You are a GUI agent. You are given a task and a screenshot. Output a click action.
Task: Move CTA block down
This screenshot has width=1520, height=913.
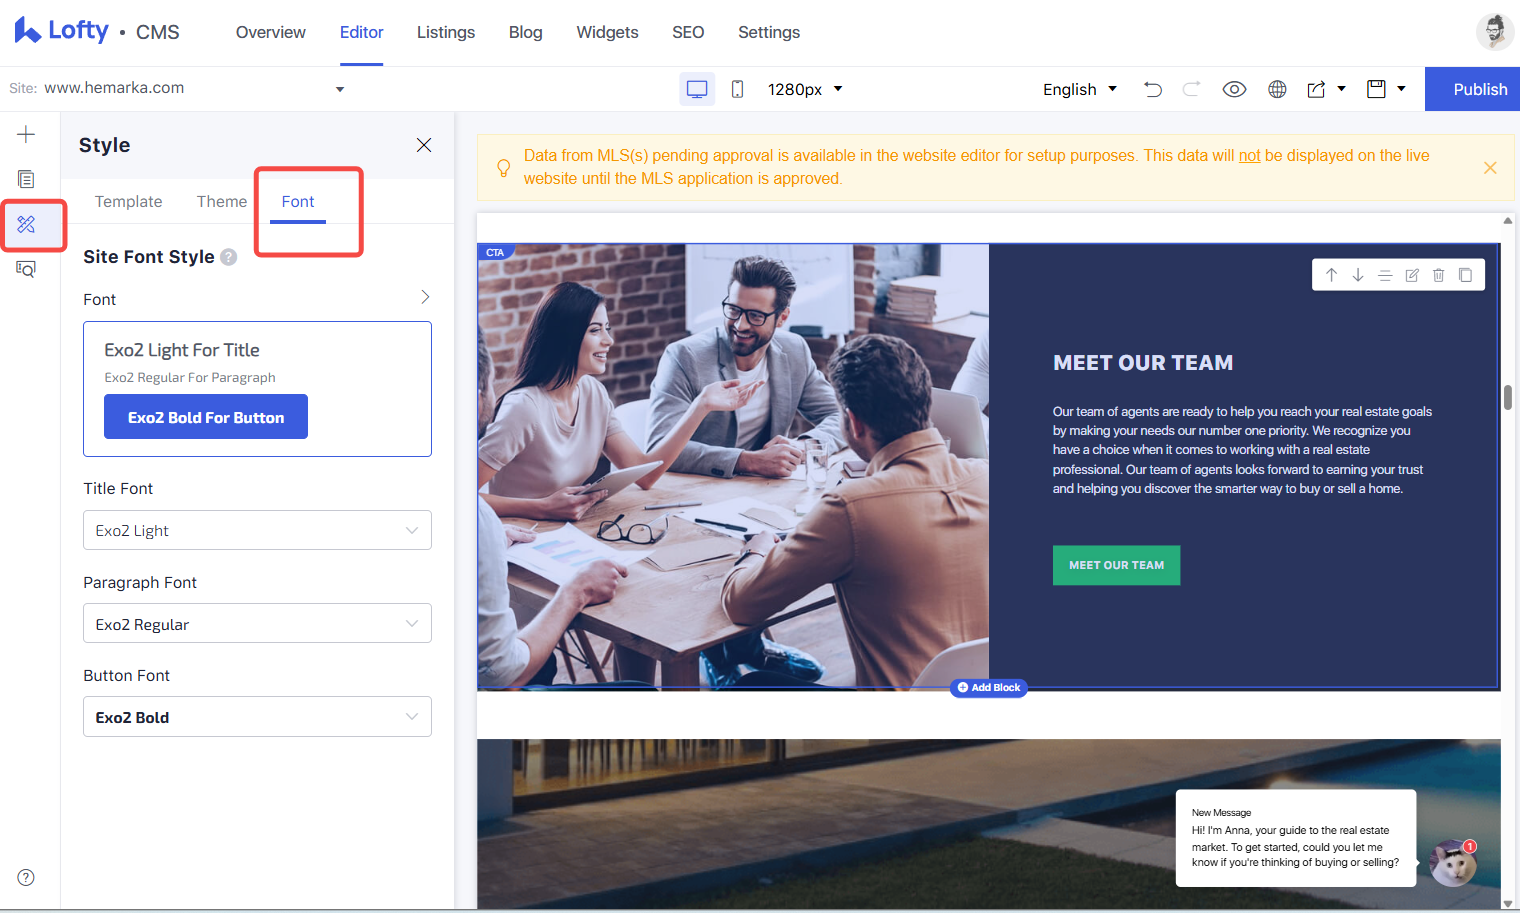1358,275
